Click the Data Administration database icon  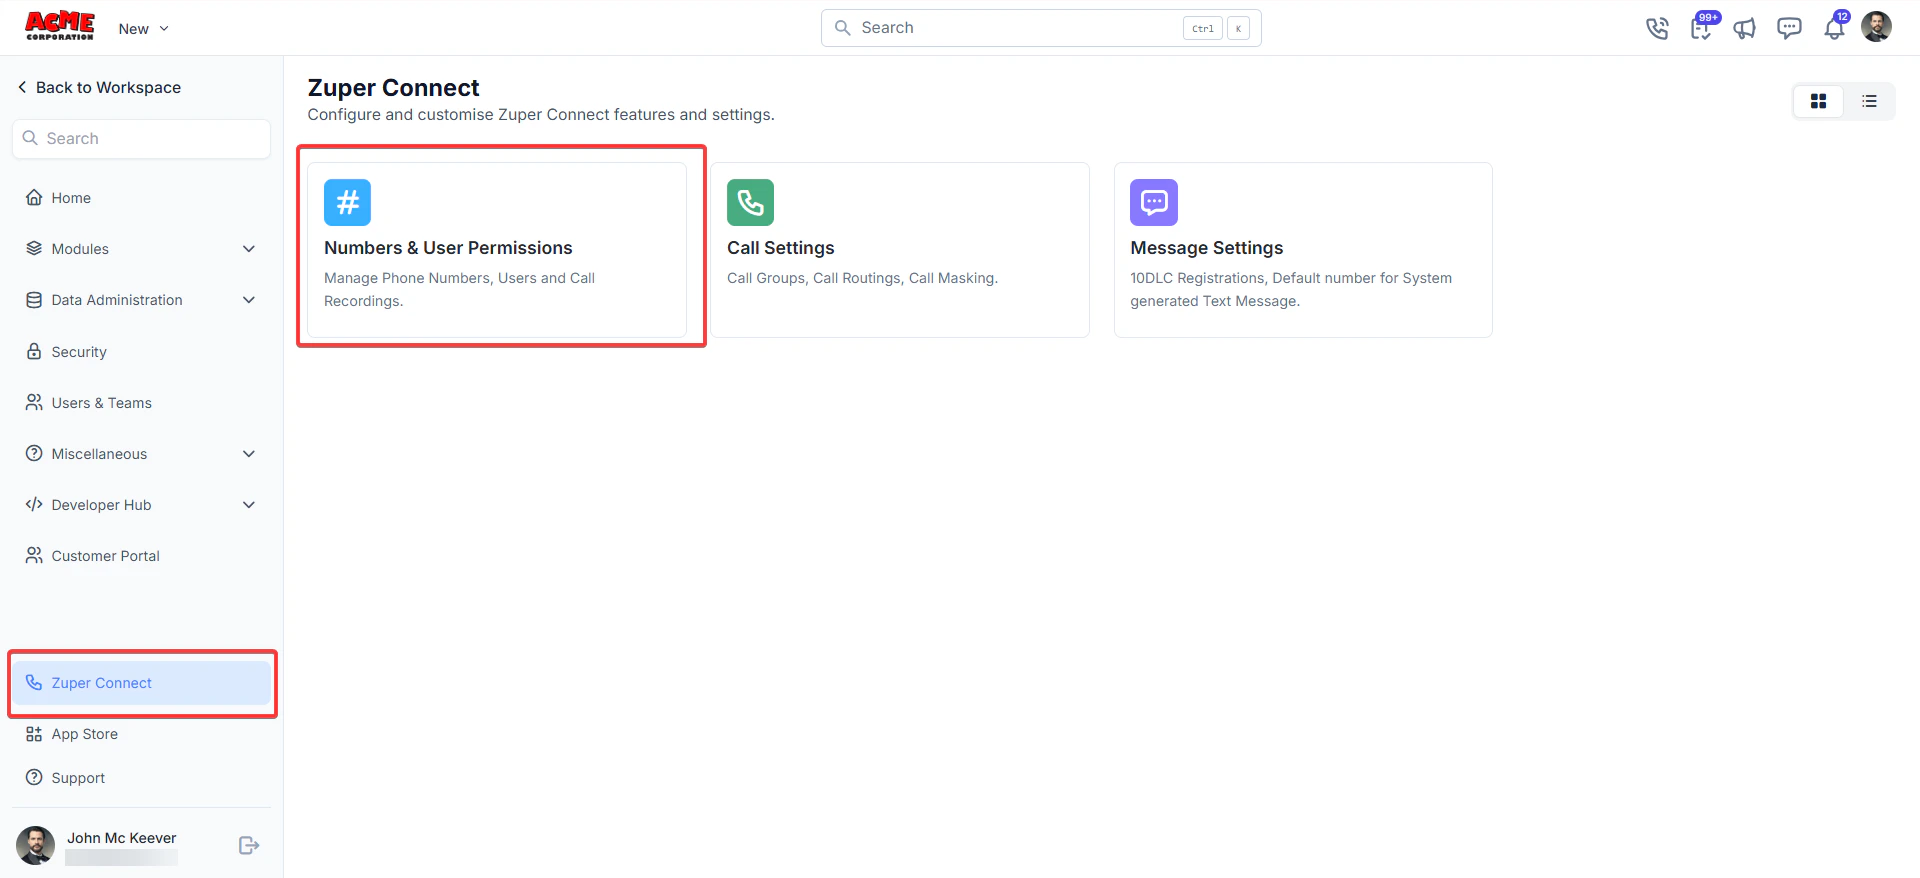[34, 300]
